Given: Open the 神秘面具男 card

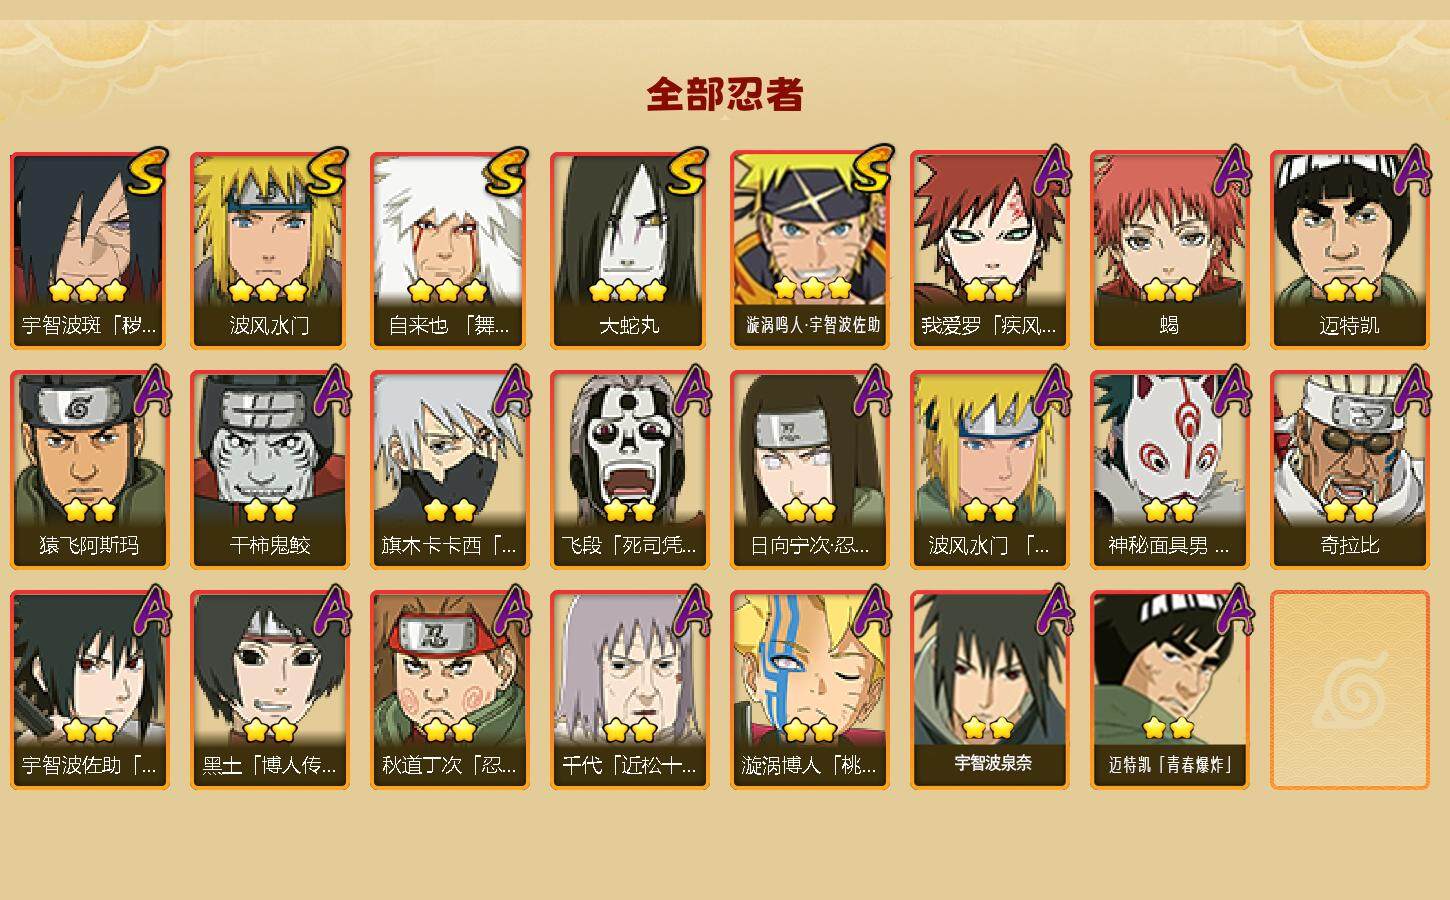Looking at the screenshot, I should tap(1170, 470).
